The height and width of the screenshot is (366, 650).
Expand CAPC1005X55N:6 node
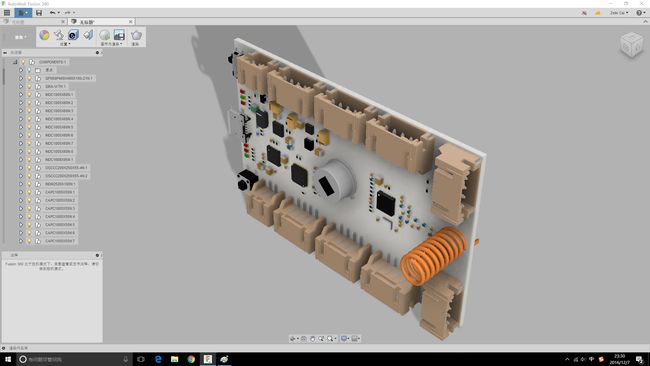[x=21, y=233]
